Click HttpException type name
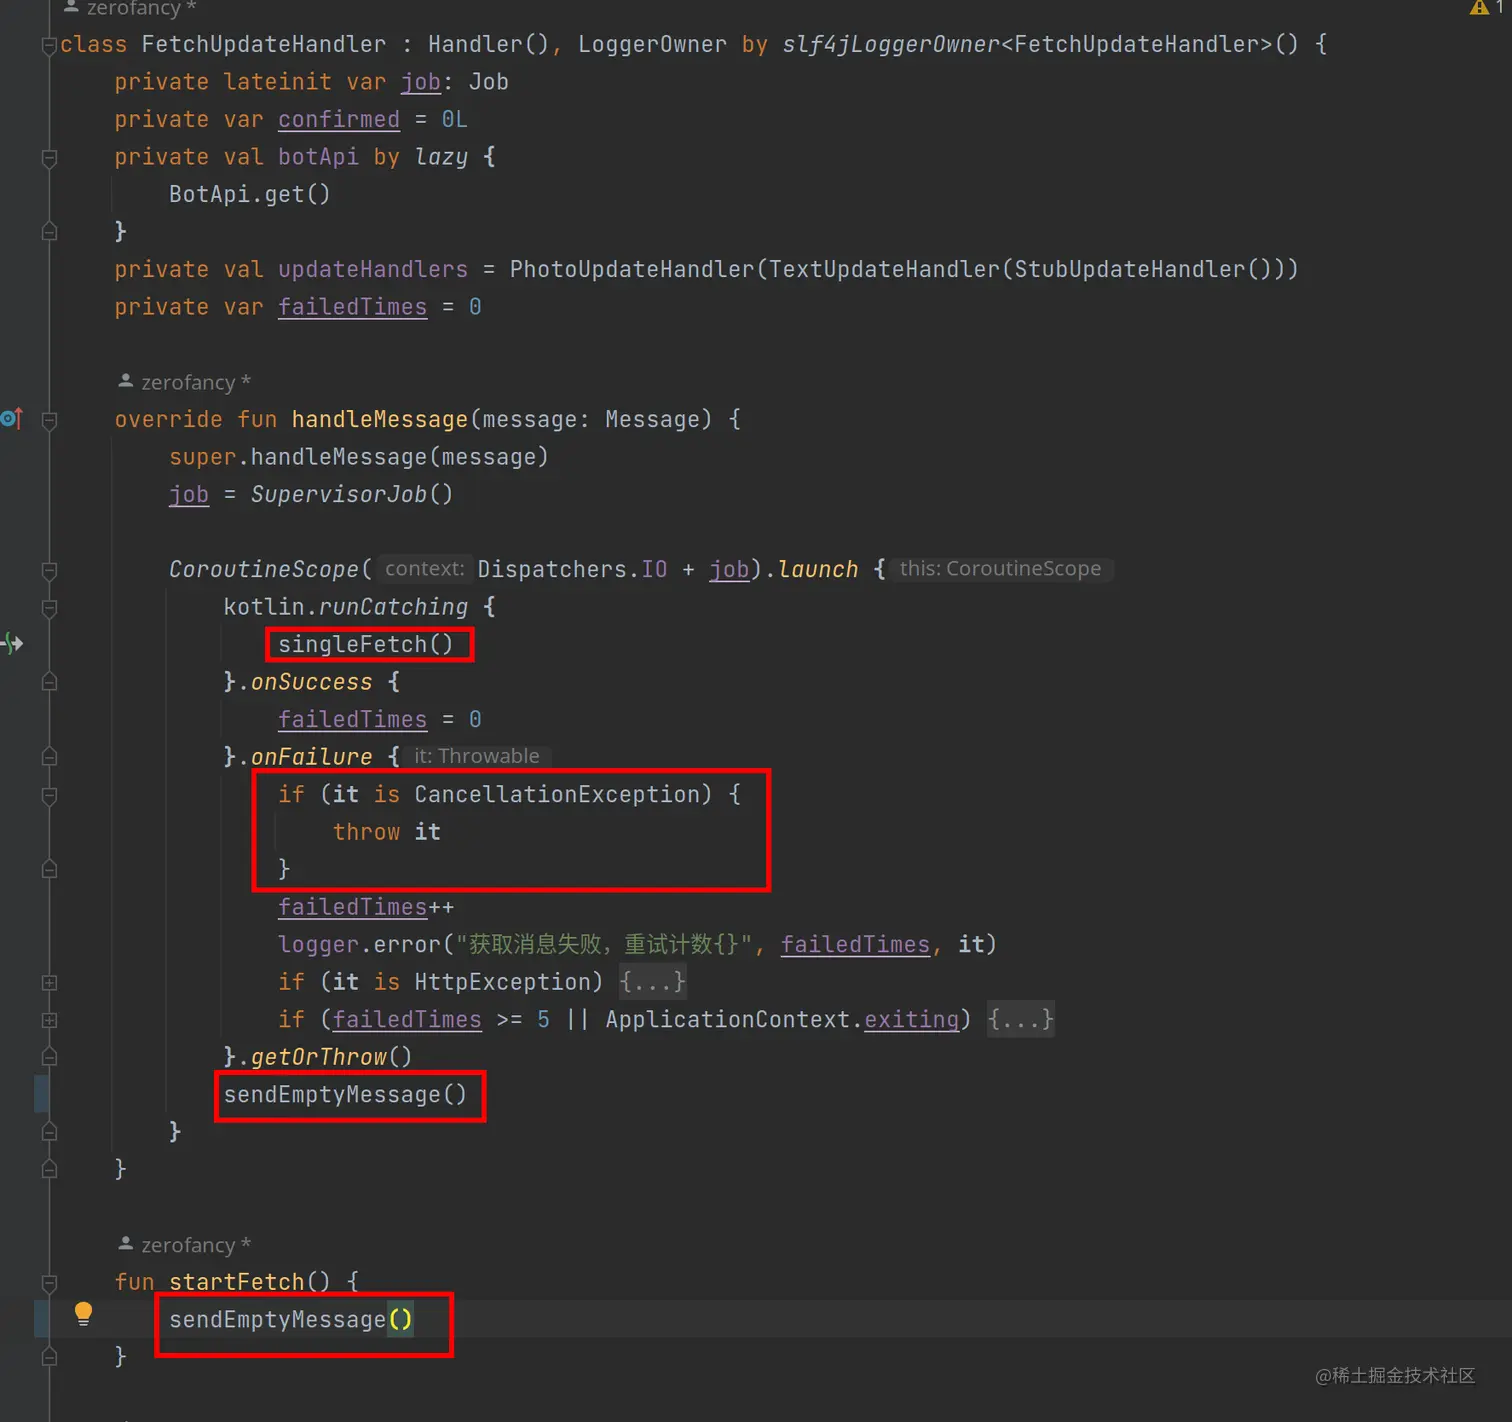Screen dimensions: 1512x1422 tap(502, 982)
